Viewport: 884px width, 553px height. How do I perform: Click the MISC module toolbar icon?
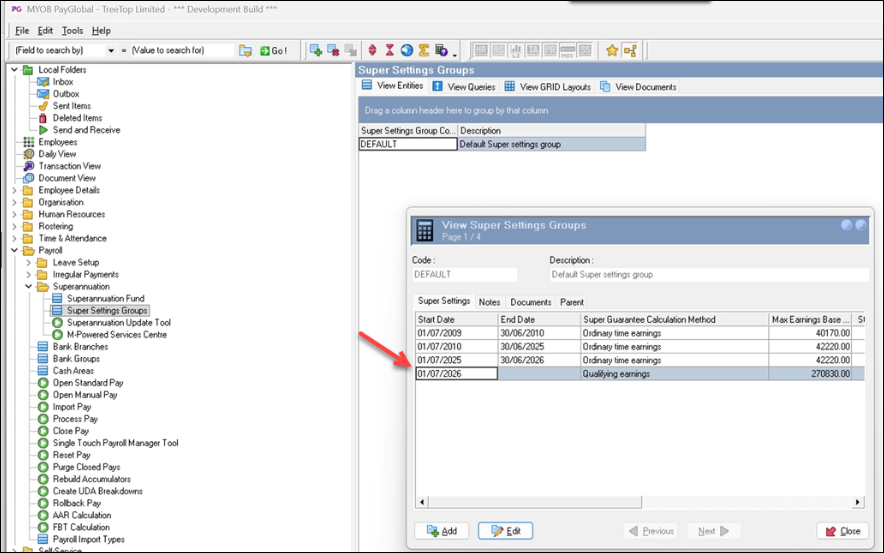click(x=568, y=50)
